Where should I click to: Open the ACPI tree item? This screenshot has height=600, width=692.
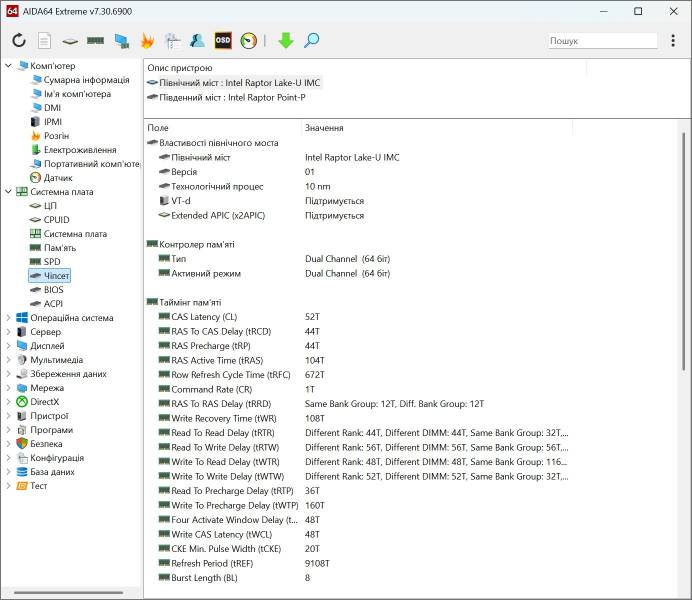tap(53, 304)
